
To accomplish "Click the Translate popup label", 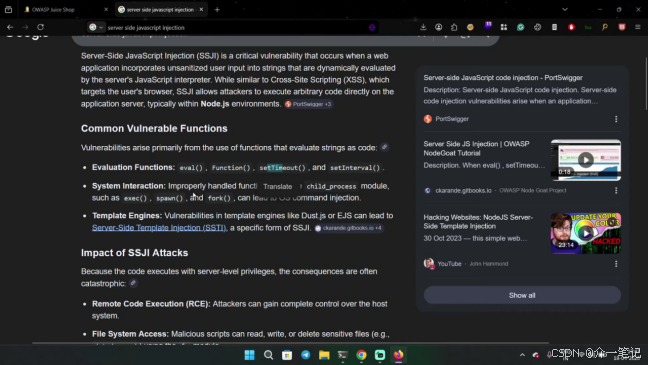I will [x=278, y=186].
